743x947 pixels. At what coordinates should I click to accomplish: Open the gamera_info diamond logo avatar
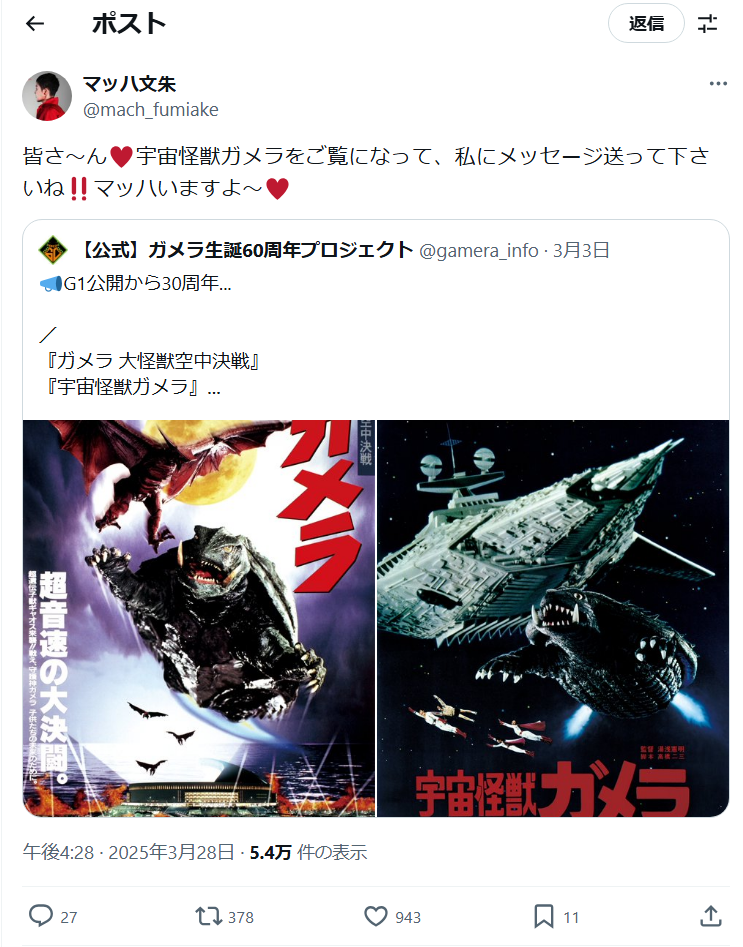[53, 250]
